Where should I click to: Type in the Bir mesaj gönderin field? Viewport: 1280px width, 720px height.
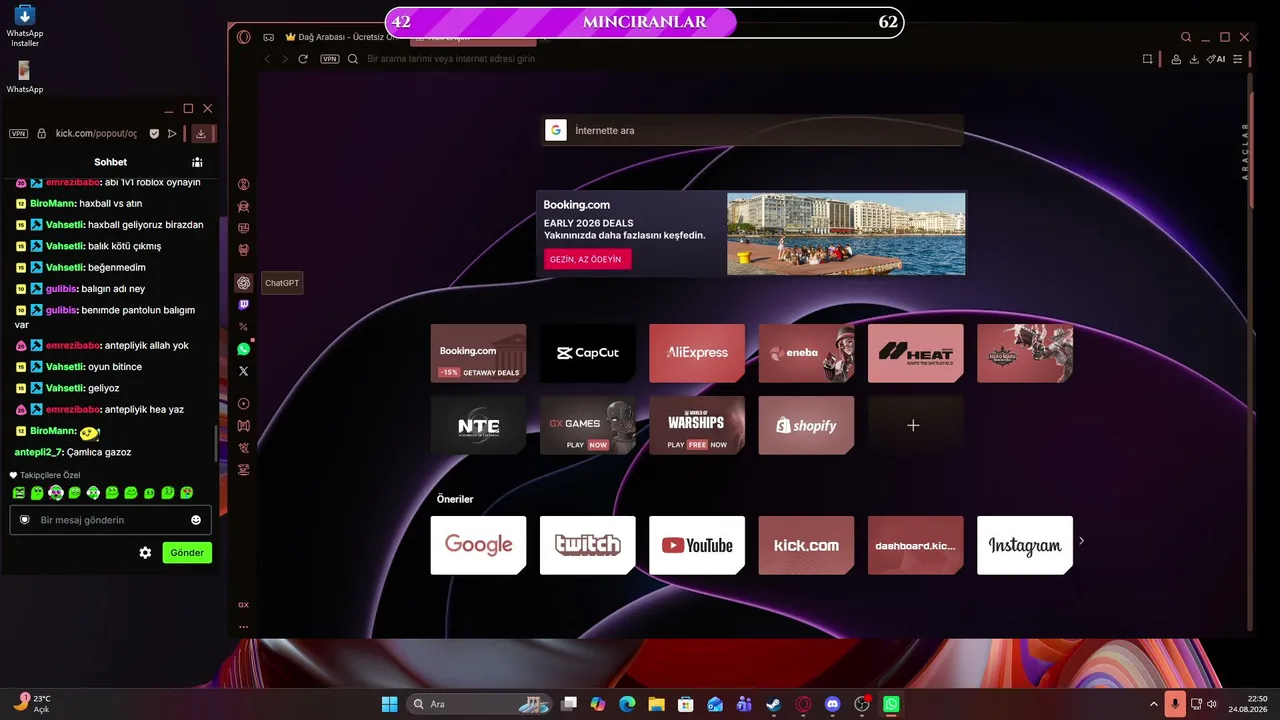pos(111,520)
